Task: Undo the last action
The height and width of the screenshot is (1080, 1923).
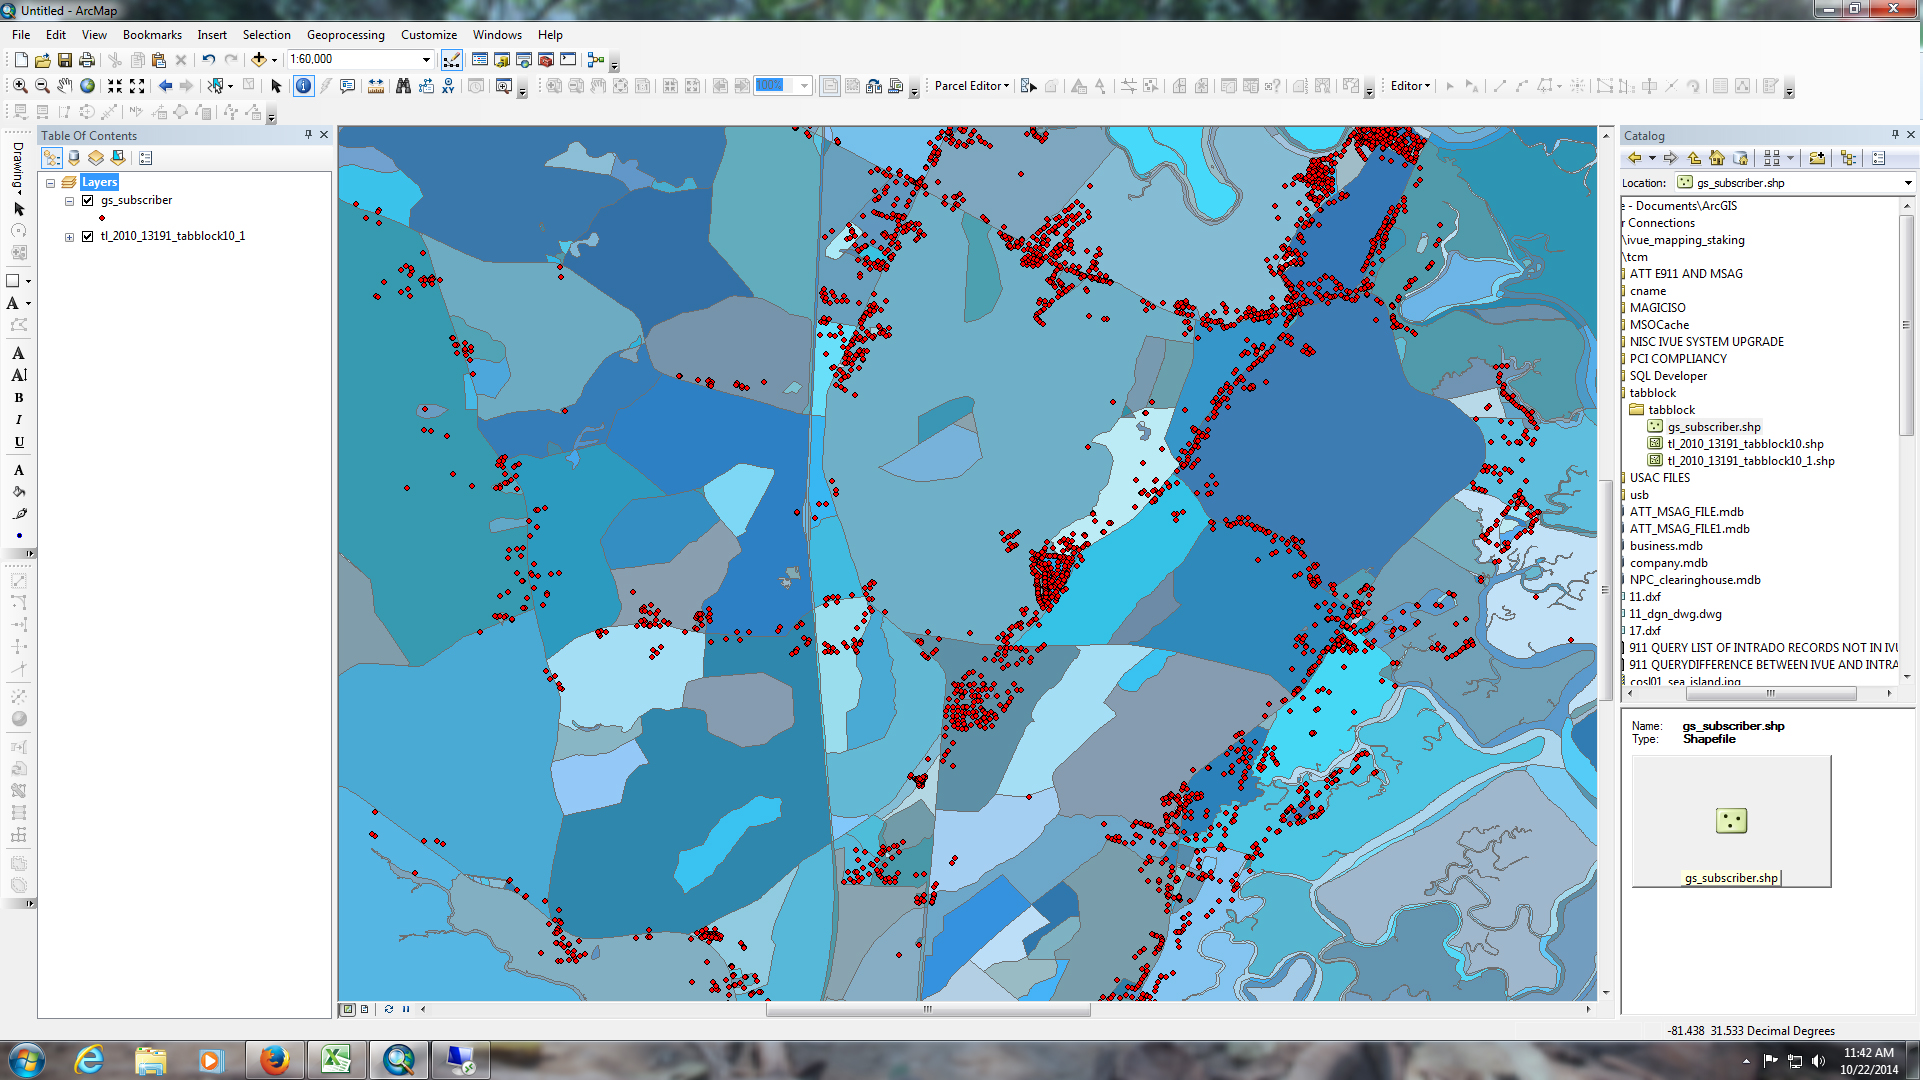Action: click(208, 60)
